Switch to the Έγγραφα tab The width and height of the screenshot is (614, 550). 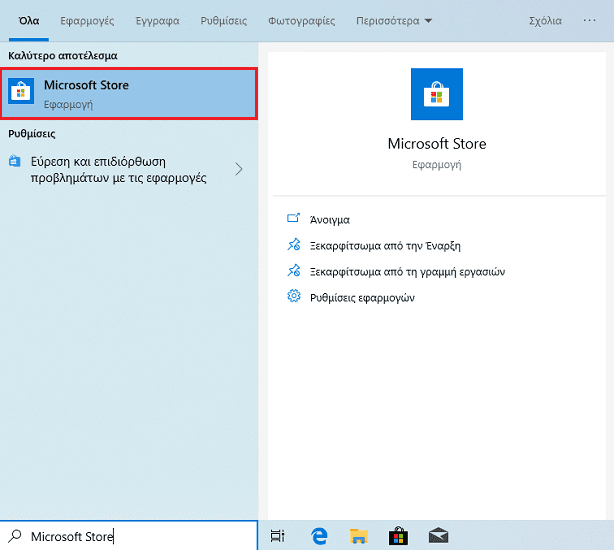[157, 21]
